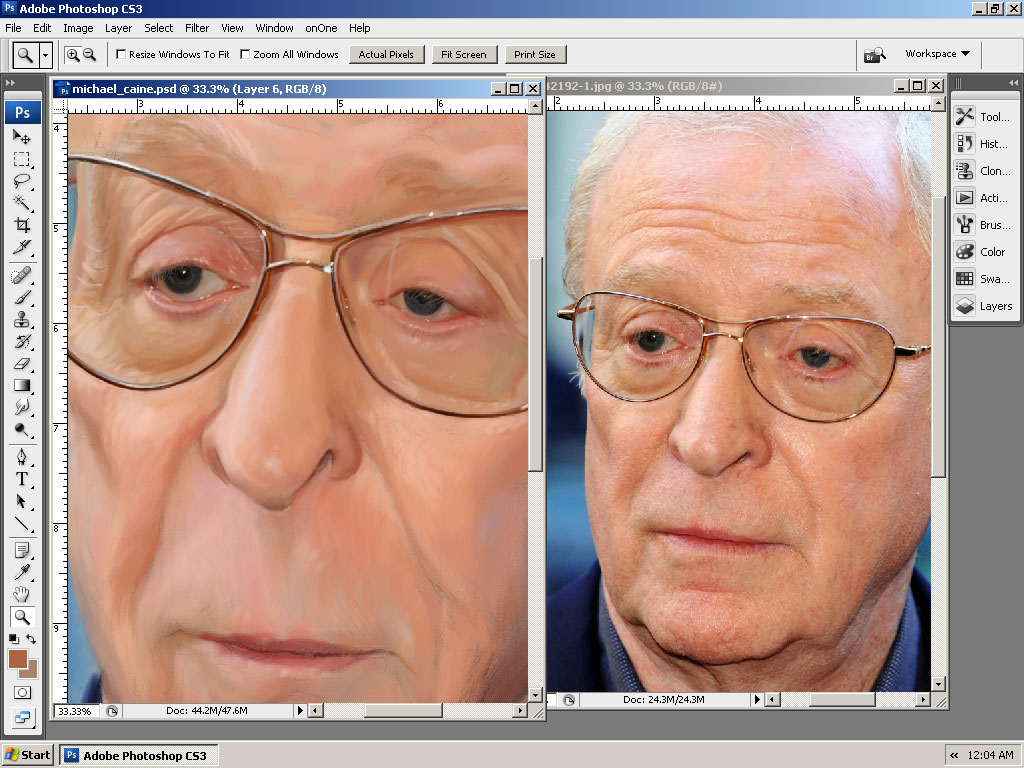Click zoom percentage field 33.33%

[76, 711]
